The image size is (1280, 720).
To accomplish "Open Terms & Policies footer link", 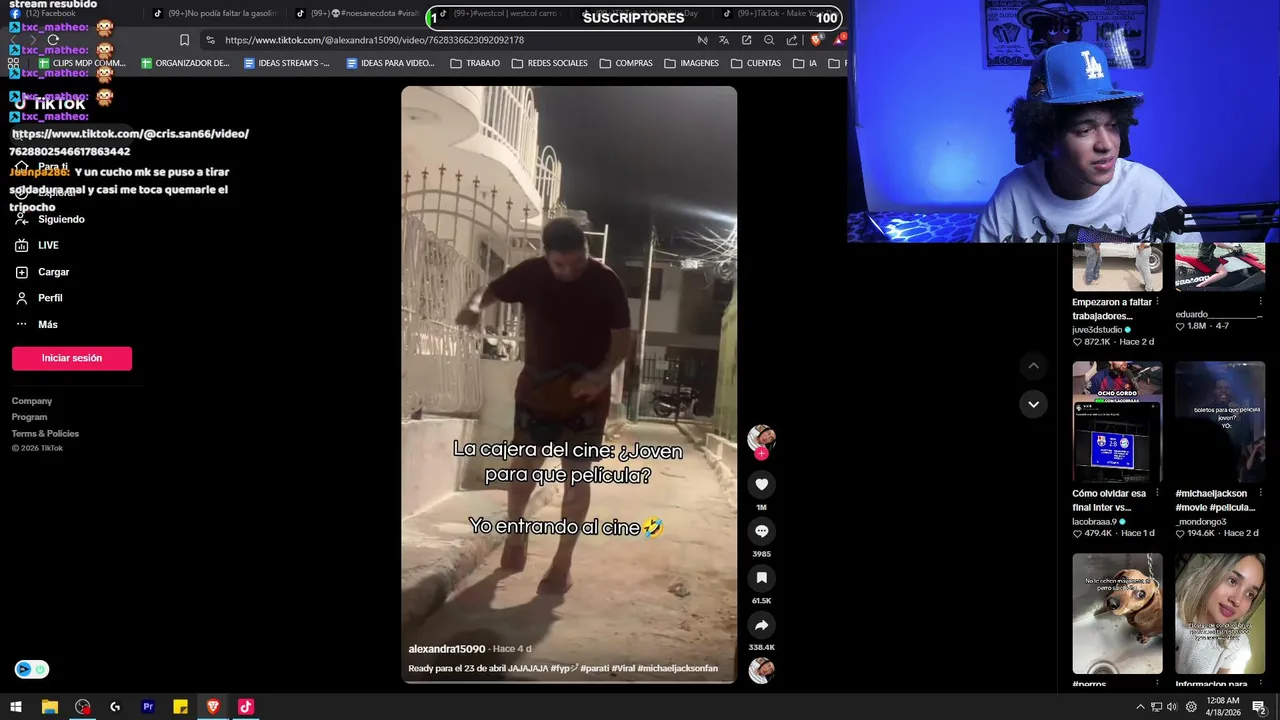I will 45,434.
